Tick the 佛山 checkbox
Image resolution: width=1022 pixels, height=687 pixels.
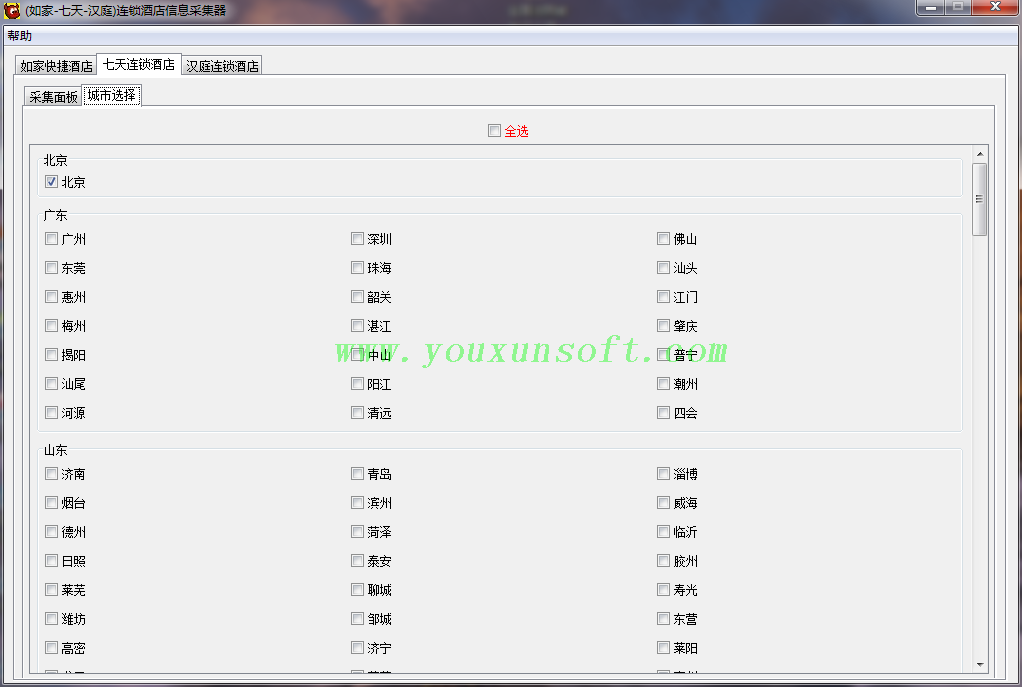click(x=664, y=239)
